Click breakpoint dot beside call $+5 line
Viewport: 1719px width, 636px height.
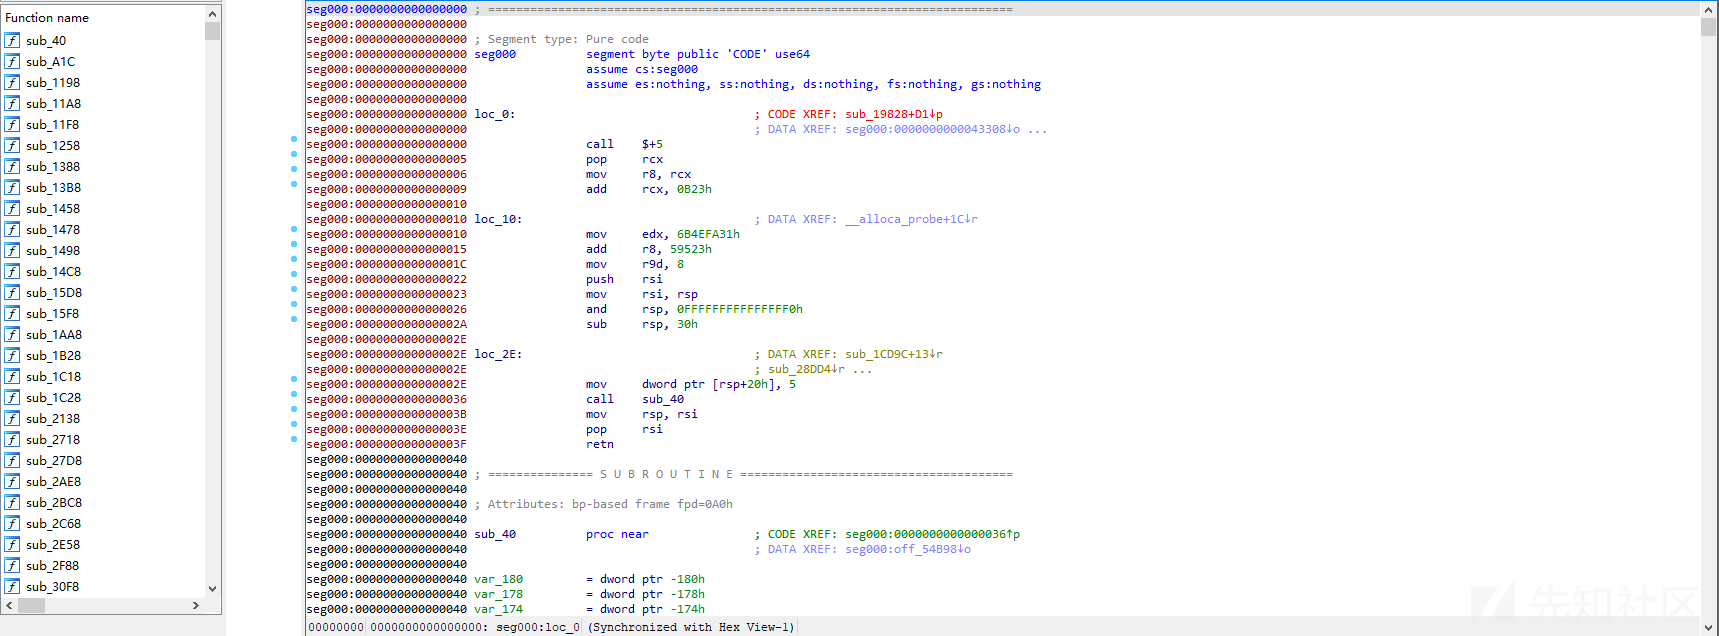[x=294, y=139]
